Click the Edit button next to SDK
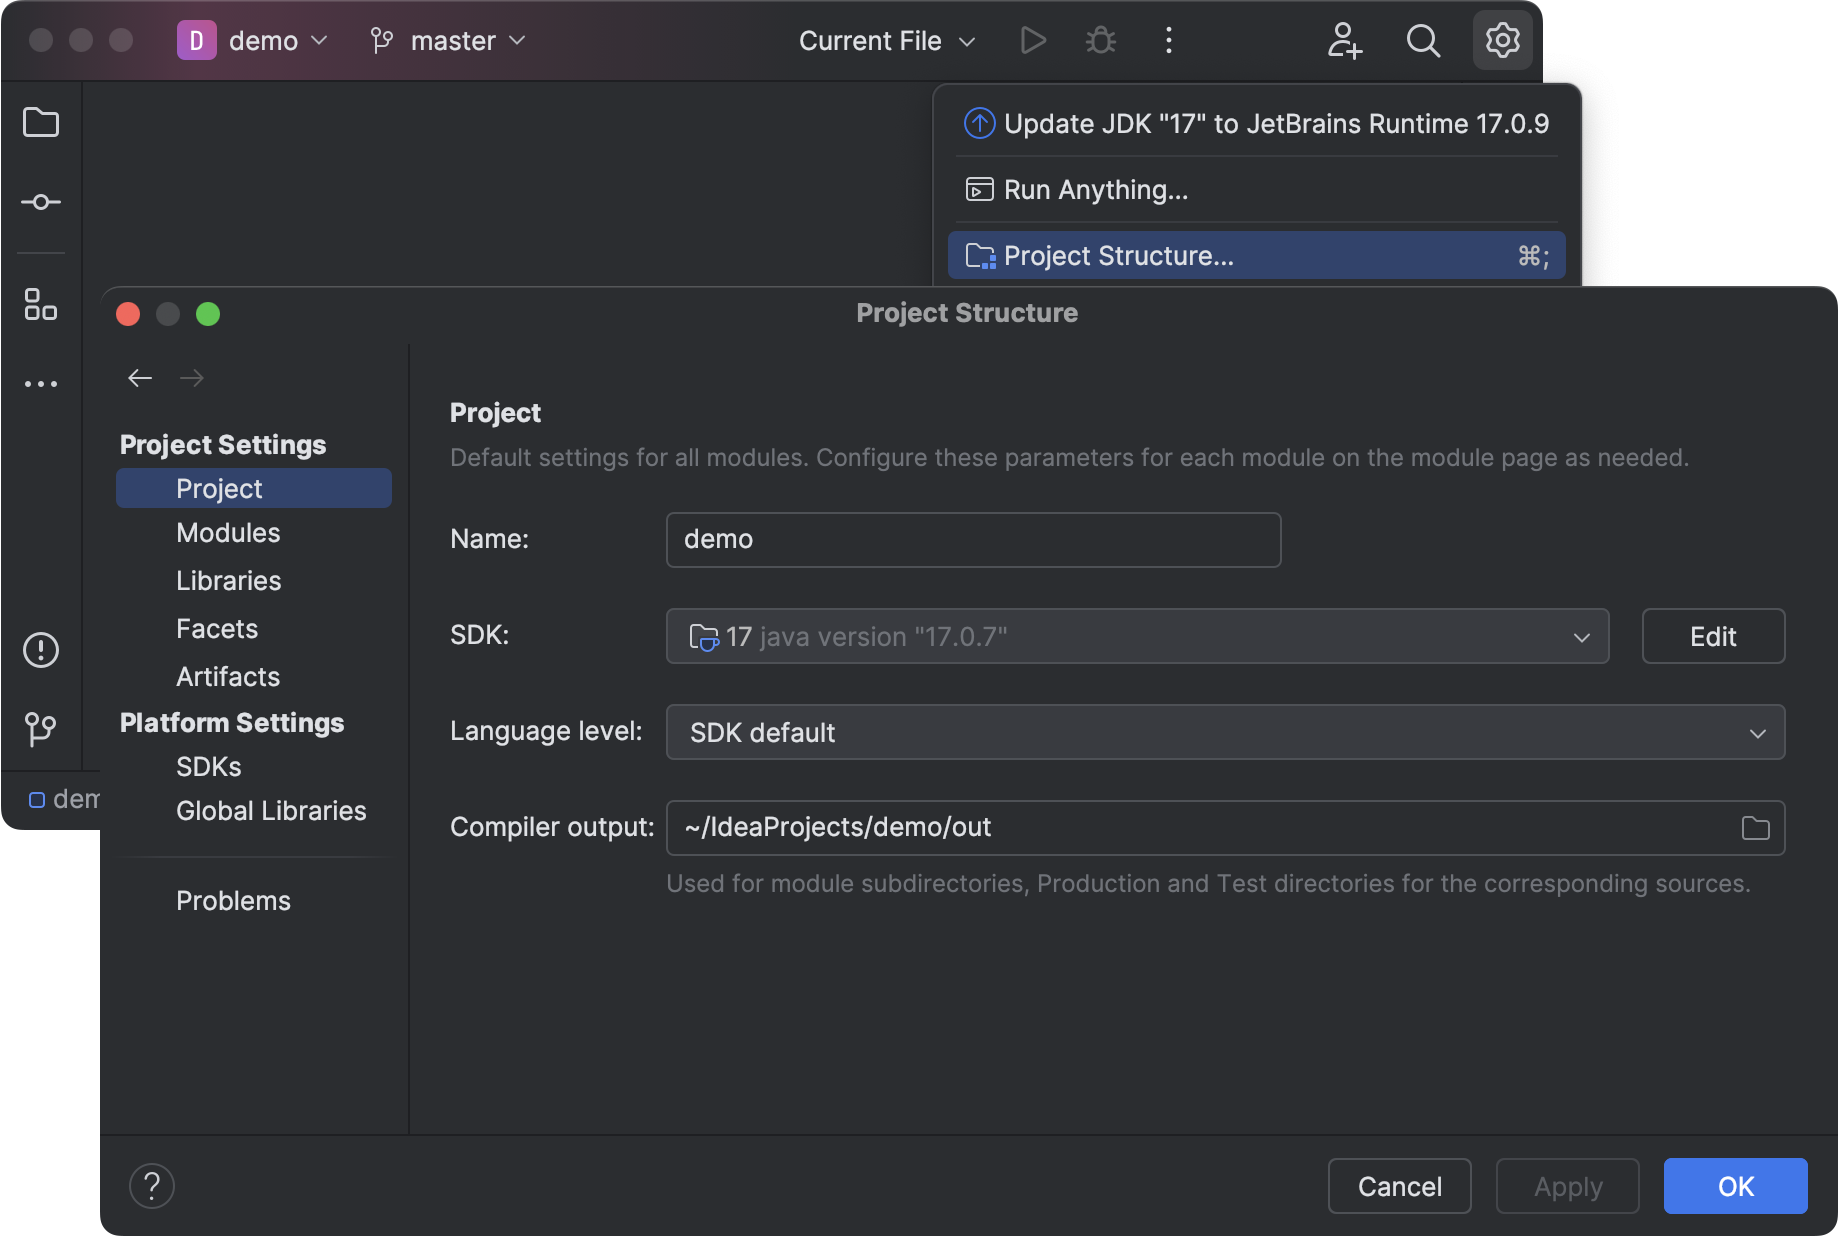Screen dimensions: 1840x1242 1712,636
